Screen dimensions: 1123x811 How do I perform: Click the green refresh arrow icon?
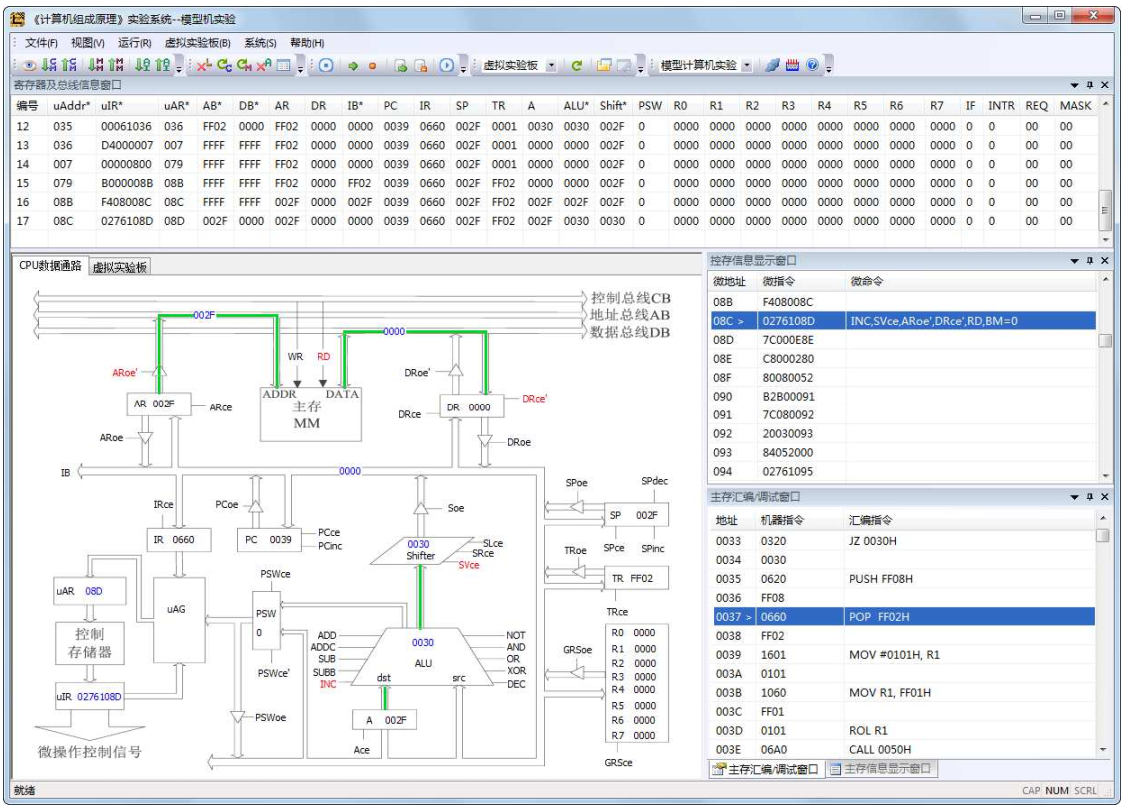pos(576,65)
